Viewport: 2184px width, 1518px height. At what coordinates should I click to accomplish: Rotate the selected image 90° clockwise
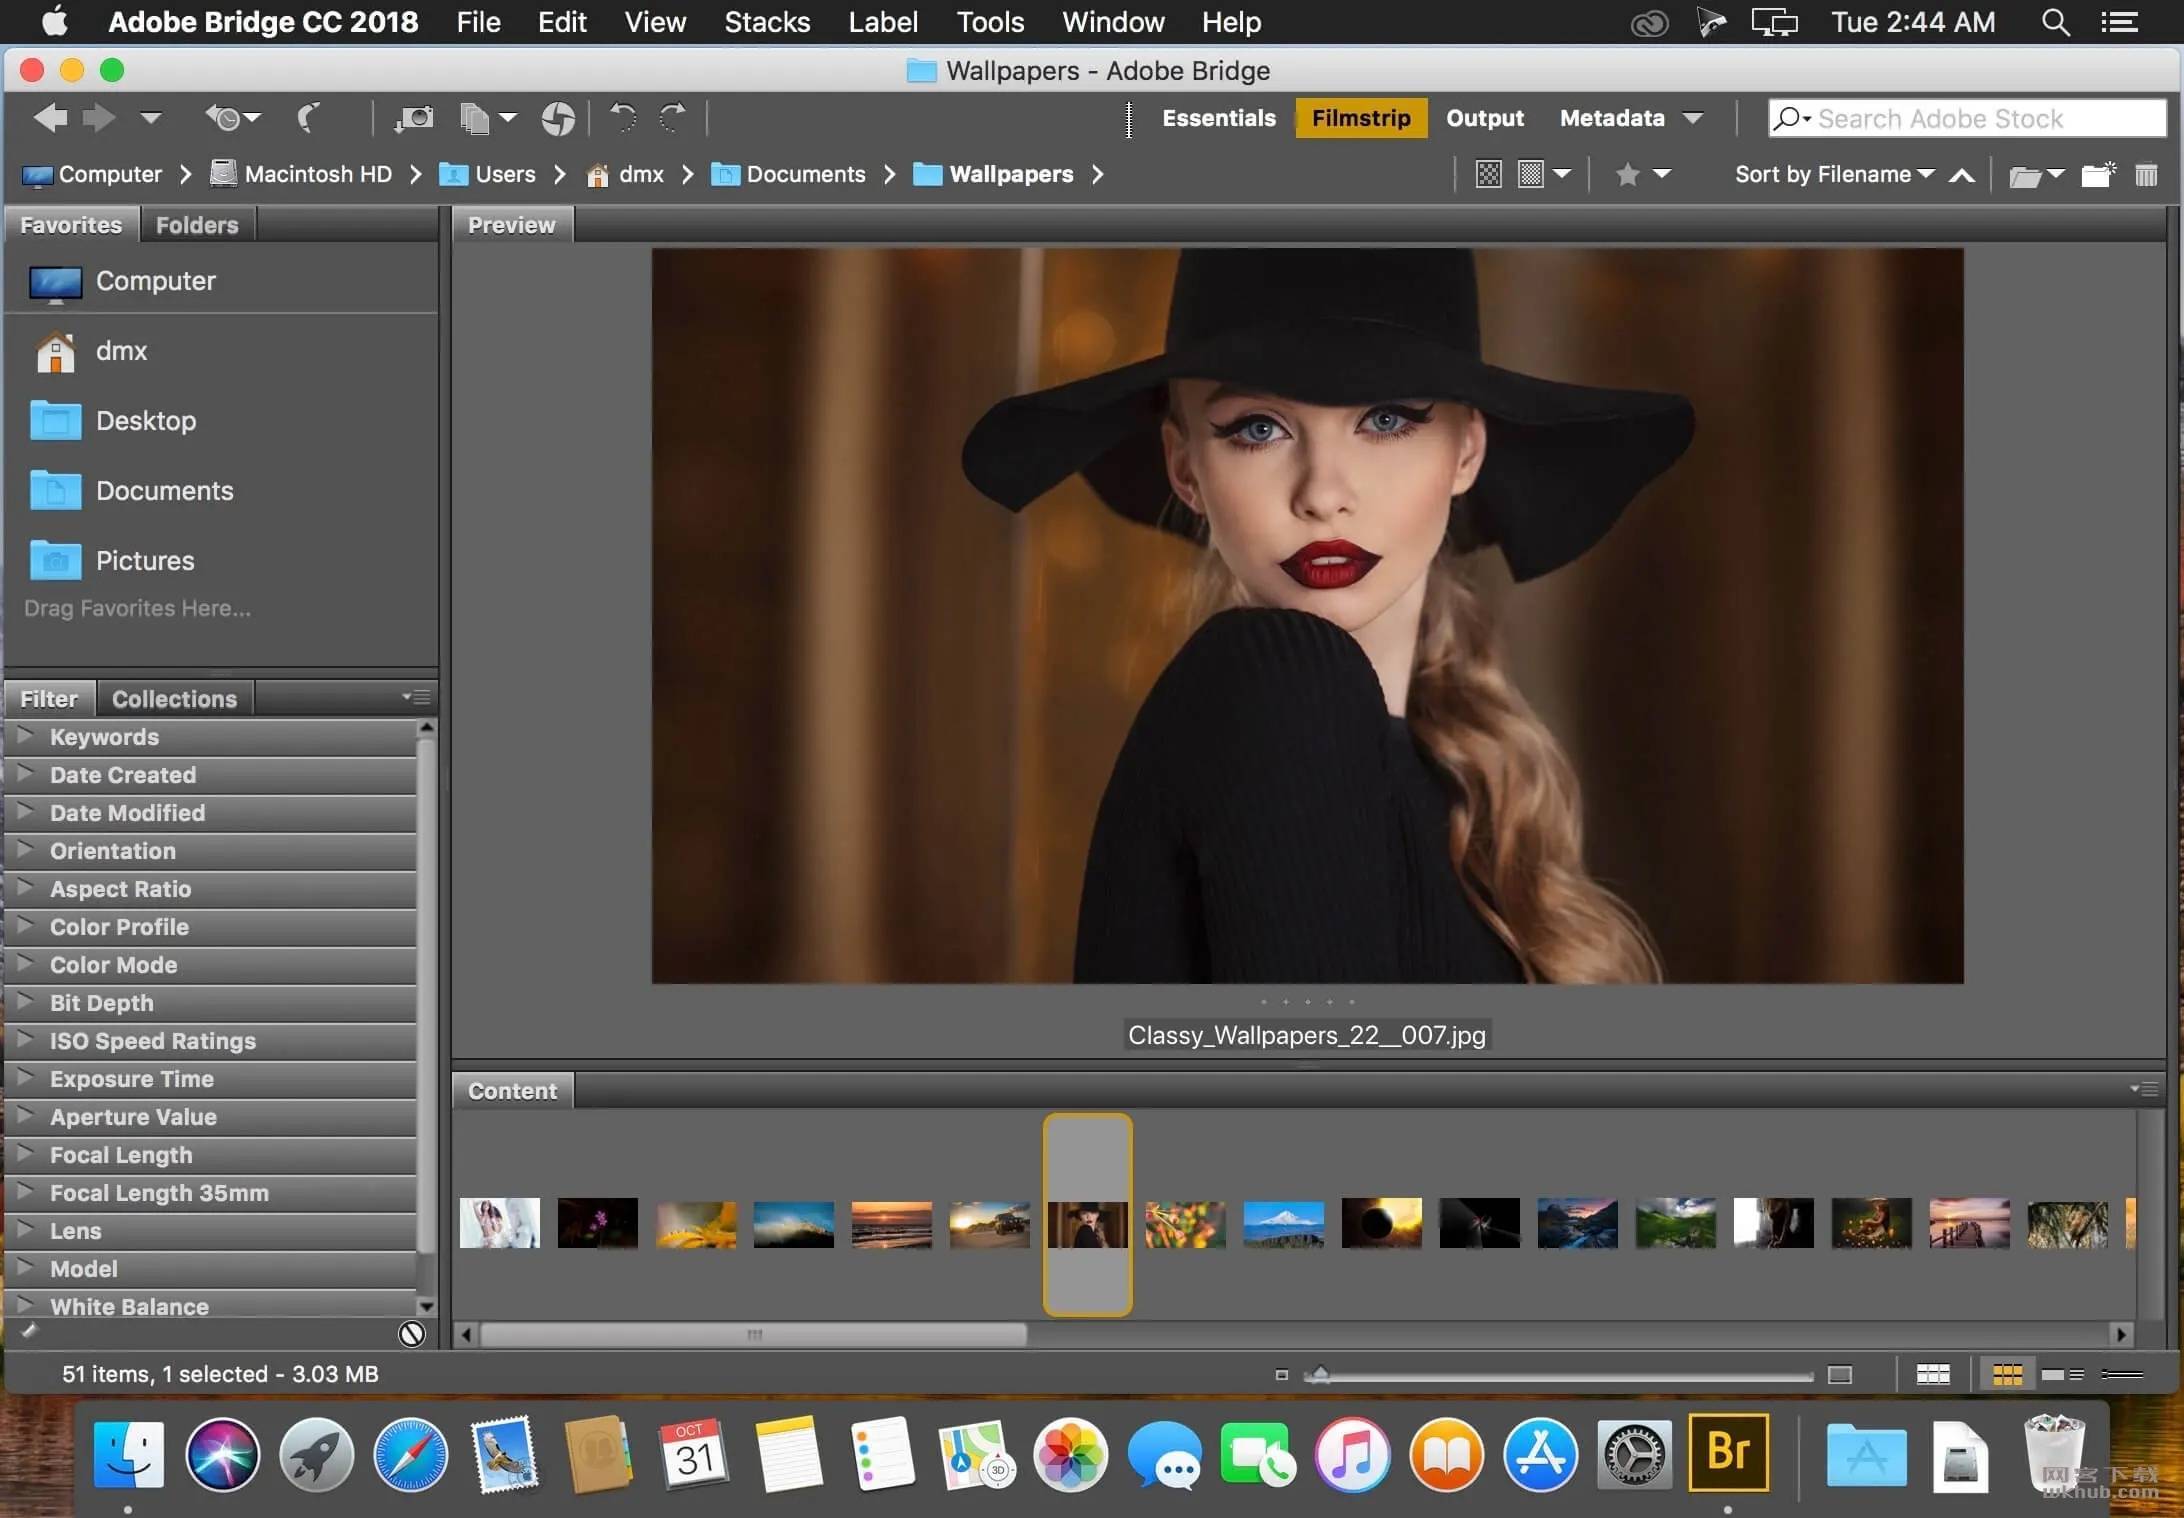point(672,119)
